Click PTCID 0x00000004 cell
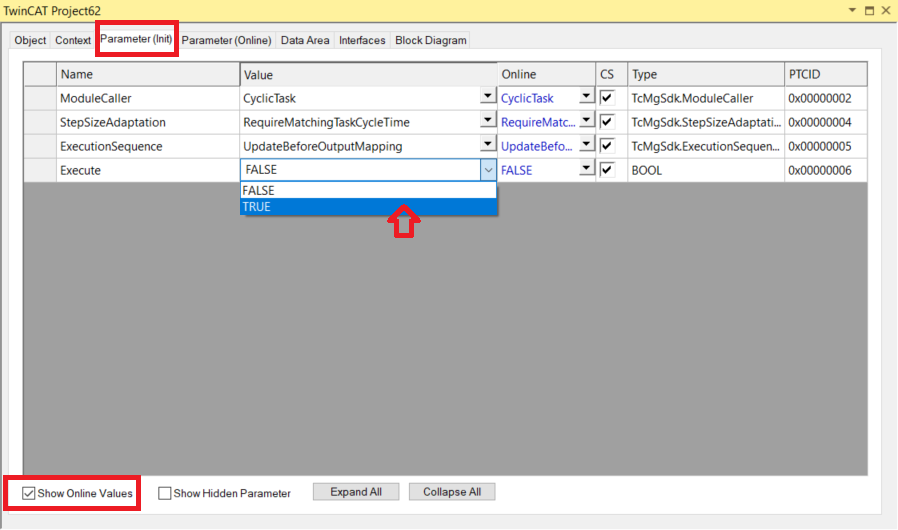The height and width of the screenshot is (530, 898). [x=825, y=122]
